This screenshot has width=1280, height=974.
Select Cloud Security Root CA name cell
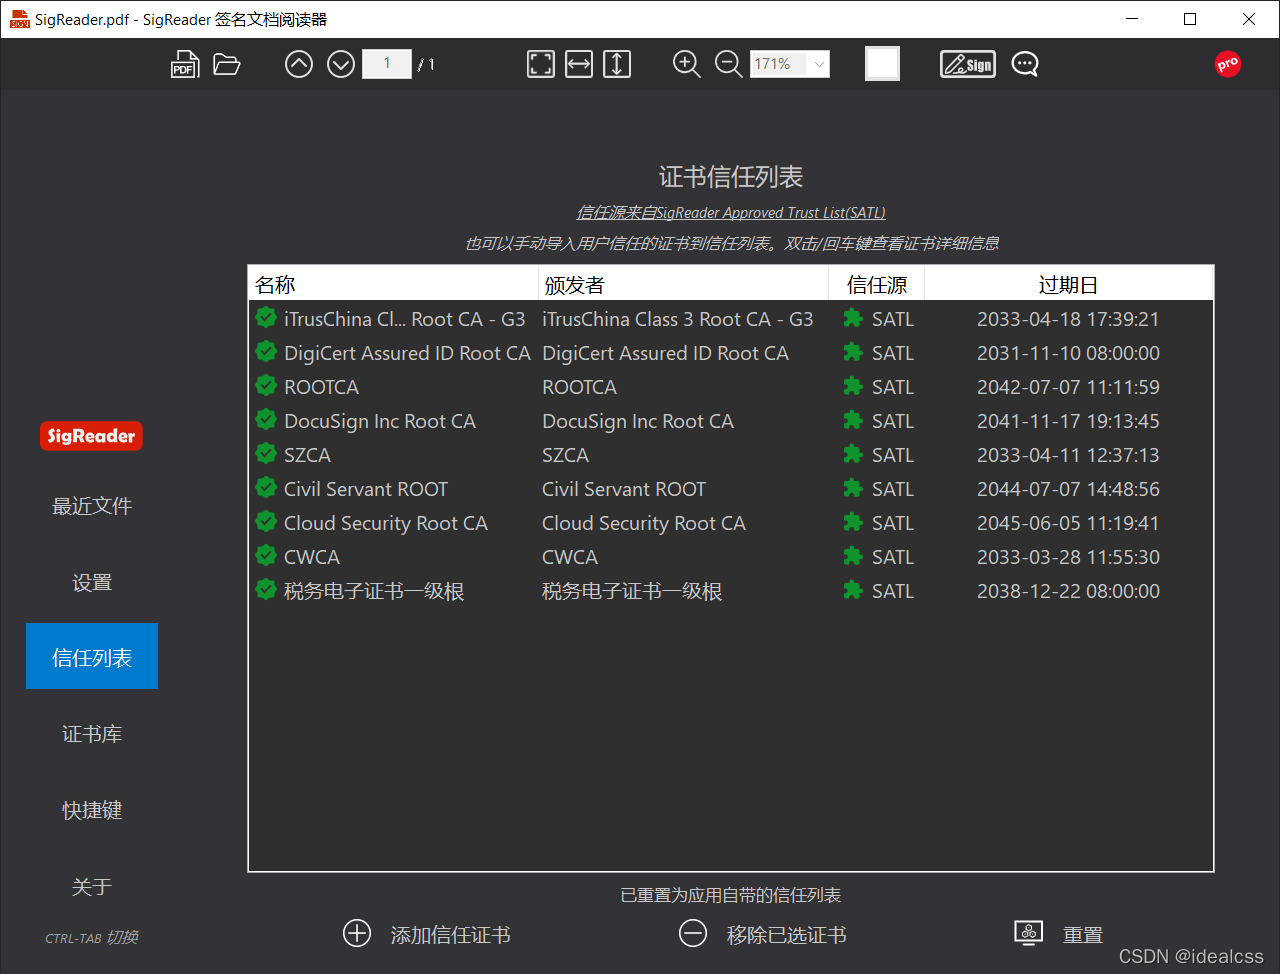click(386, 523)
